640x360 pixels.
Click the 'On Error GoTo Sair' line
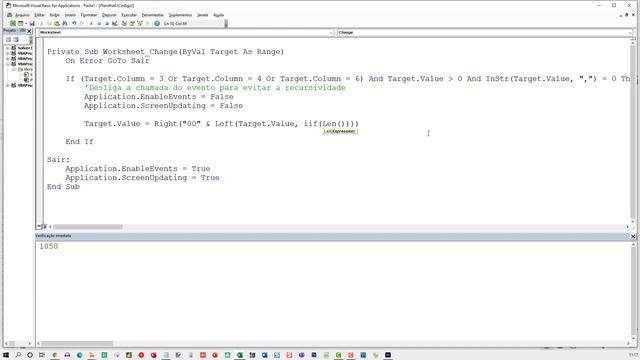click(x=107, y=60)
